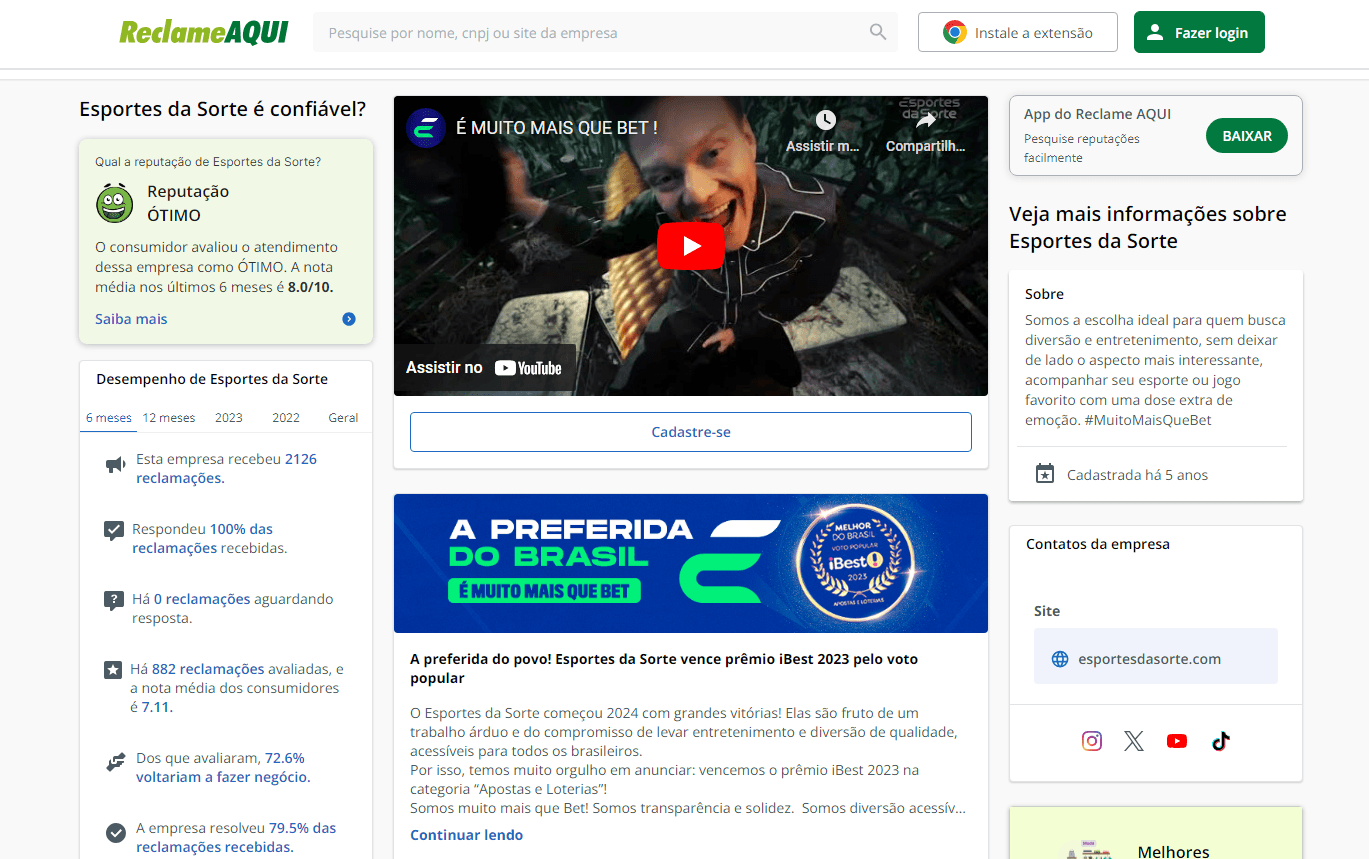The width and height of the screenshot is (1369, 859).
Task: Click the Fazer login button
Action: click(1199, 32)
